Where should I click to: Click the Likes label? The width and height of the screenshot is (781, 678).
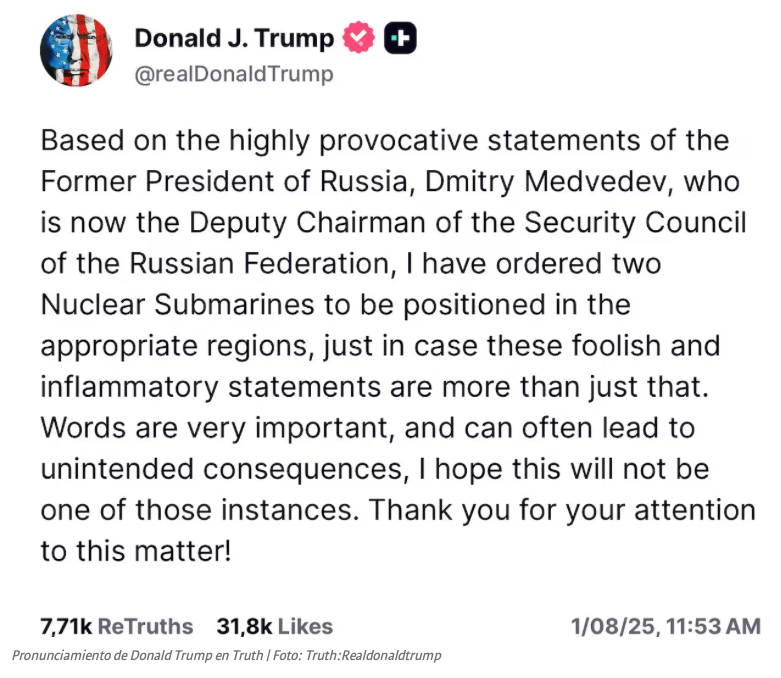(305, 626)
